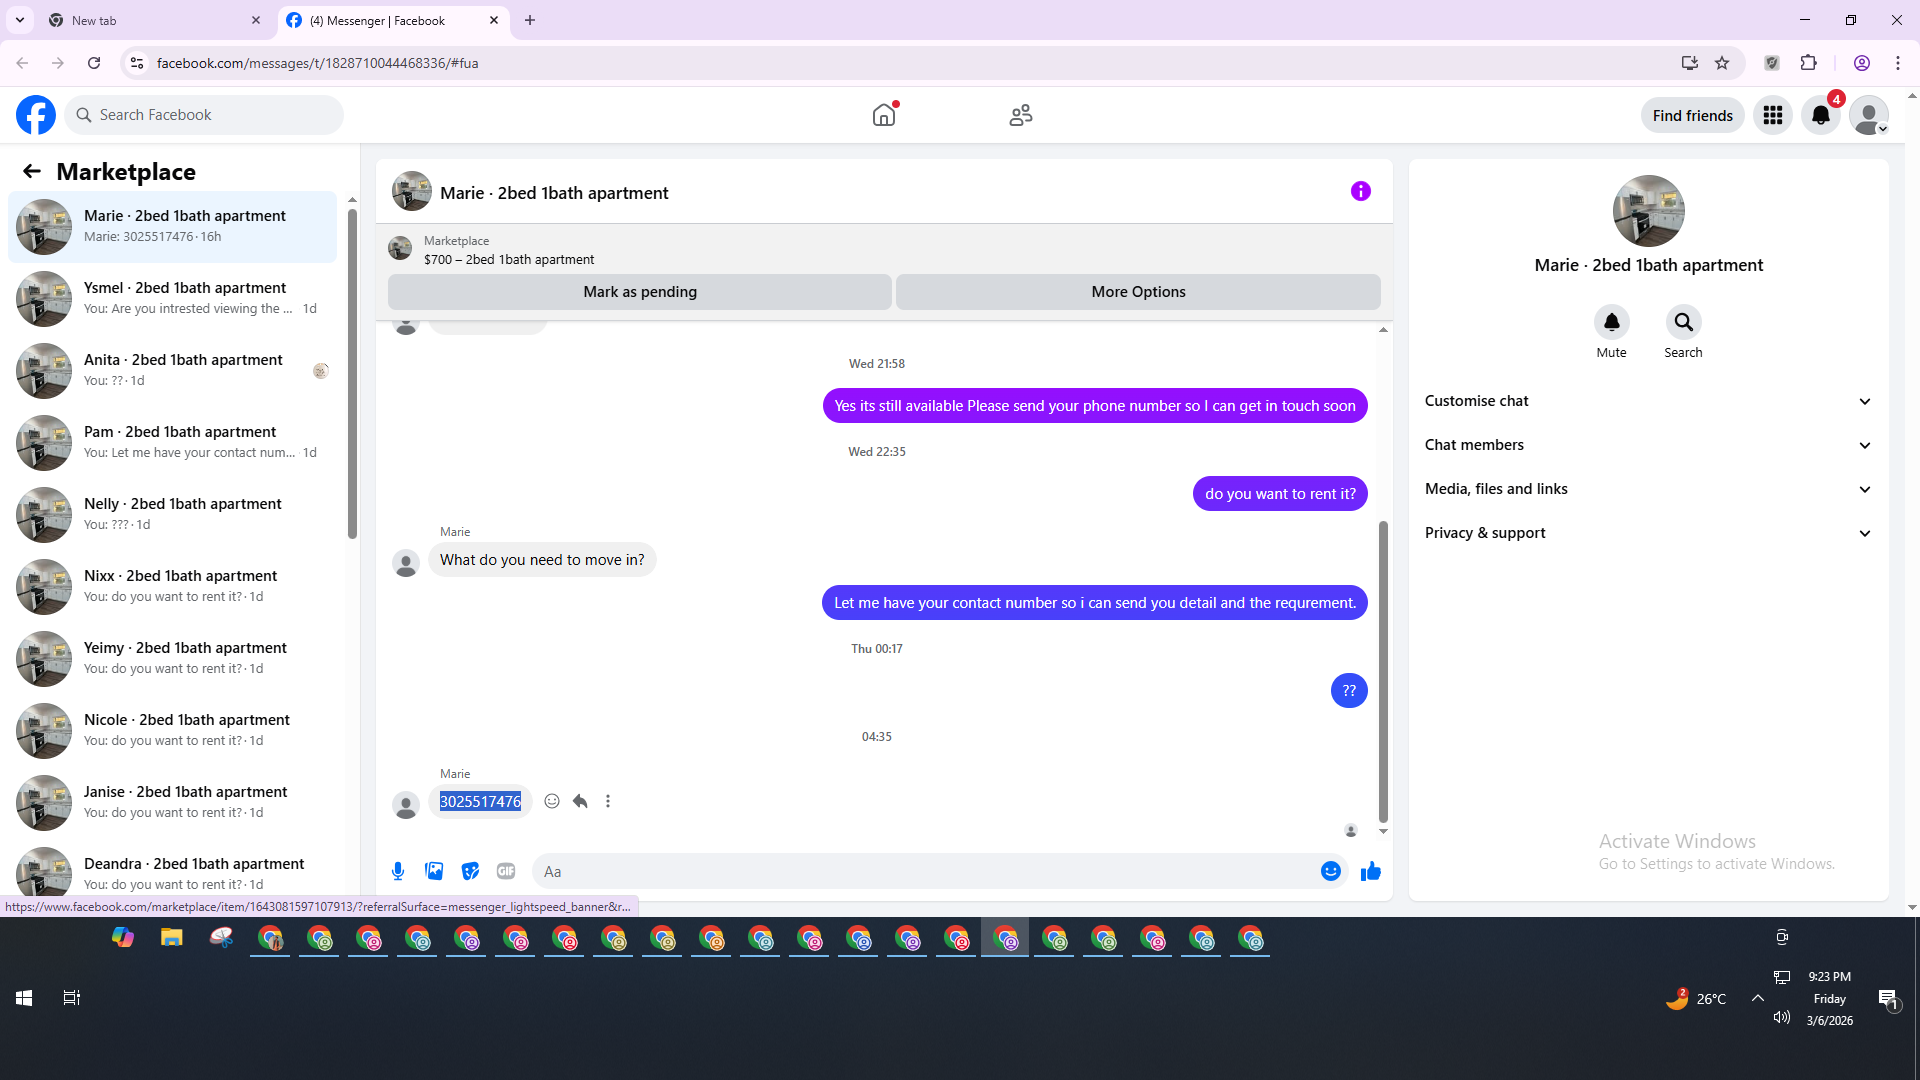Open the sticker picker icon
The image size is (1920, 1080).
tap(470, 871)
